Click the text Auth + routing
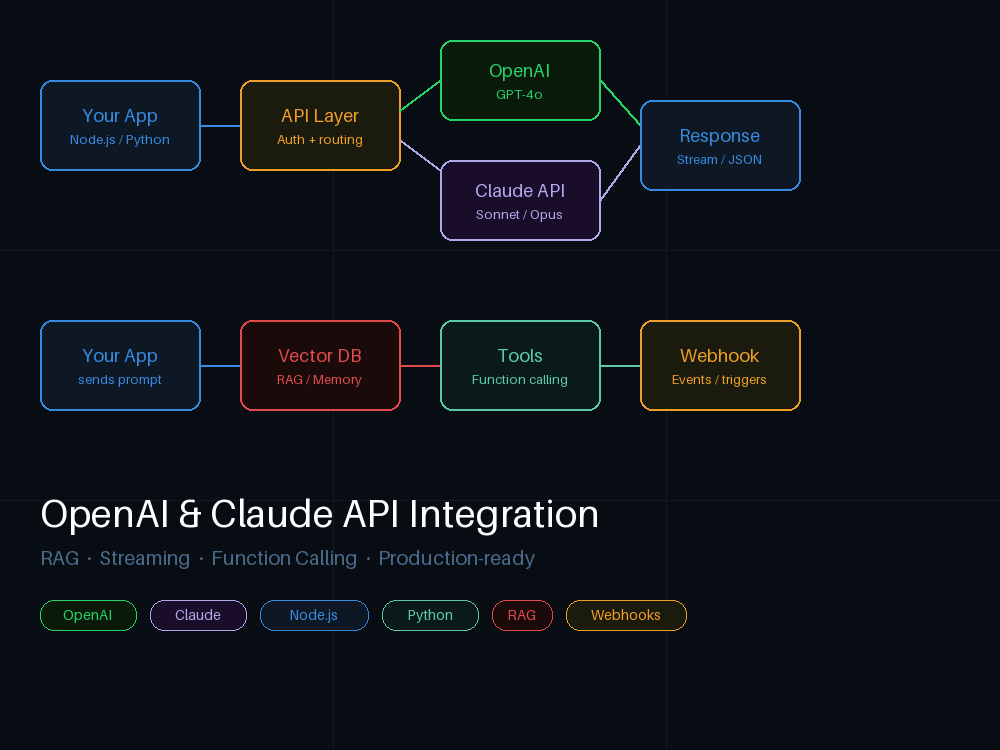The height and width of the screenshot is (750, 1000). pos(320,140)
